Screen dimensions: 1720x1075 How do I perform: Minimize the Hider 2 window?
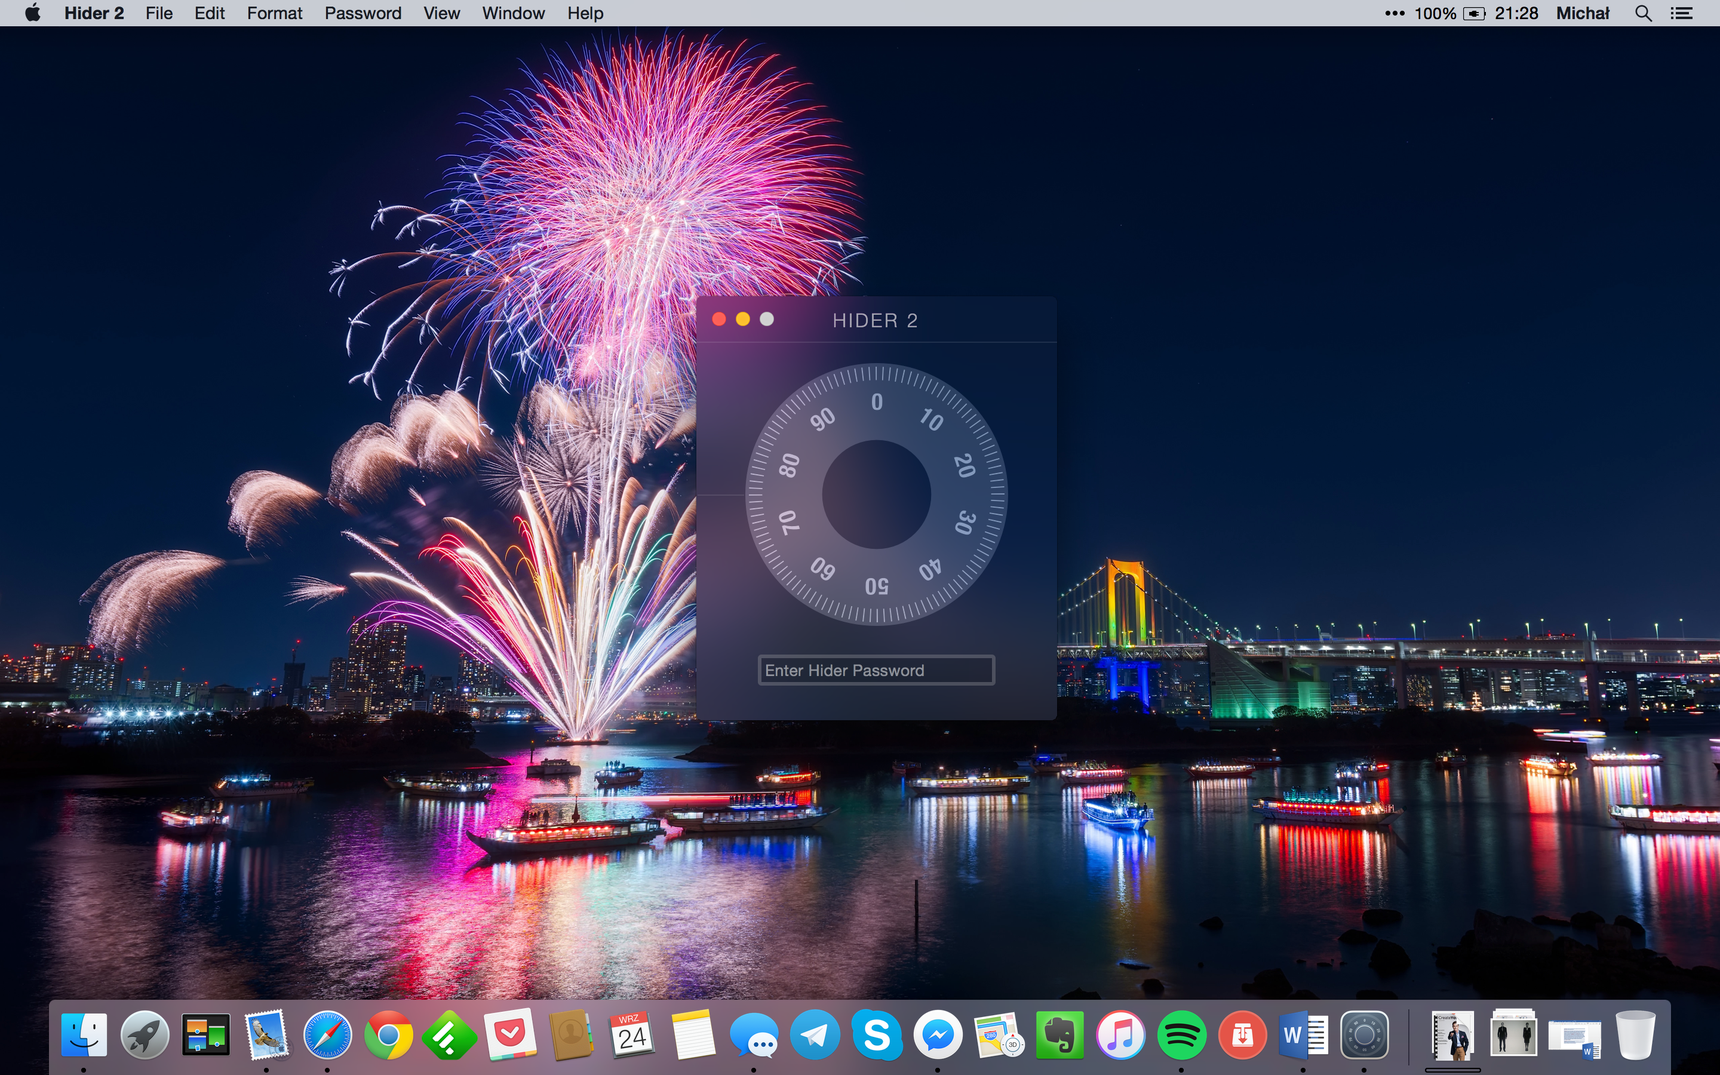pyautogui.click(x=743, y=319)
